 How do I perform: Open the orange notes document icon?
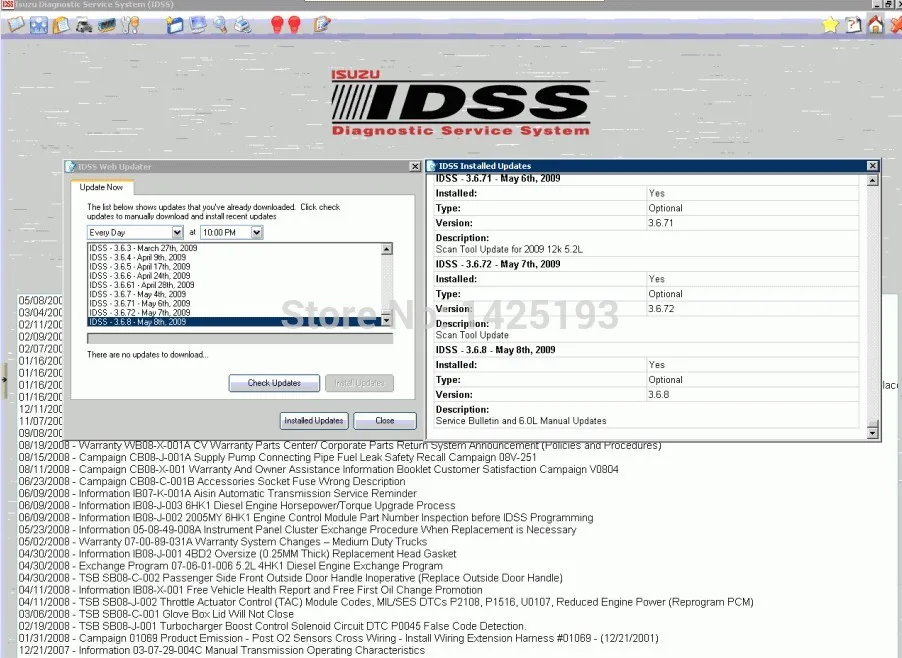click(61, 25)
